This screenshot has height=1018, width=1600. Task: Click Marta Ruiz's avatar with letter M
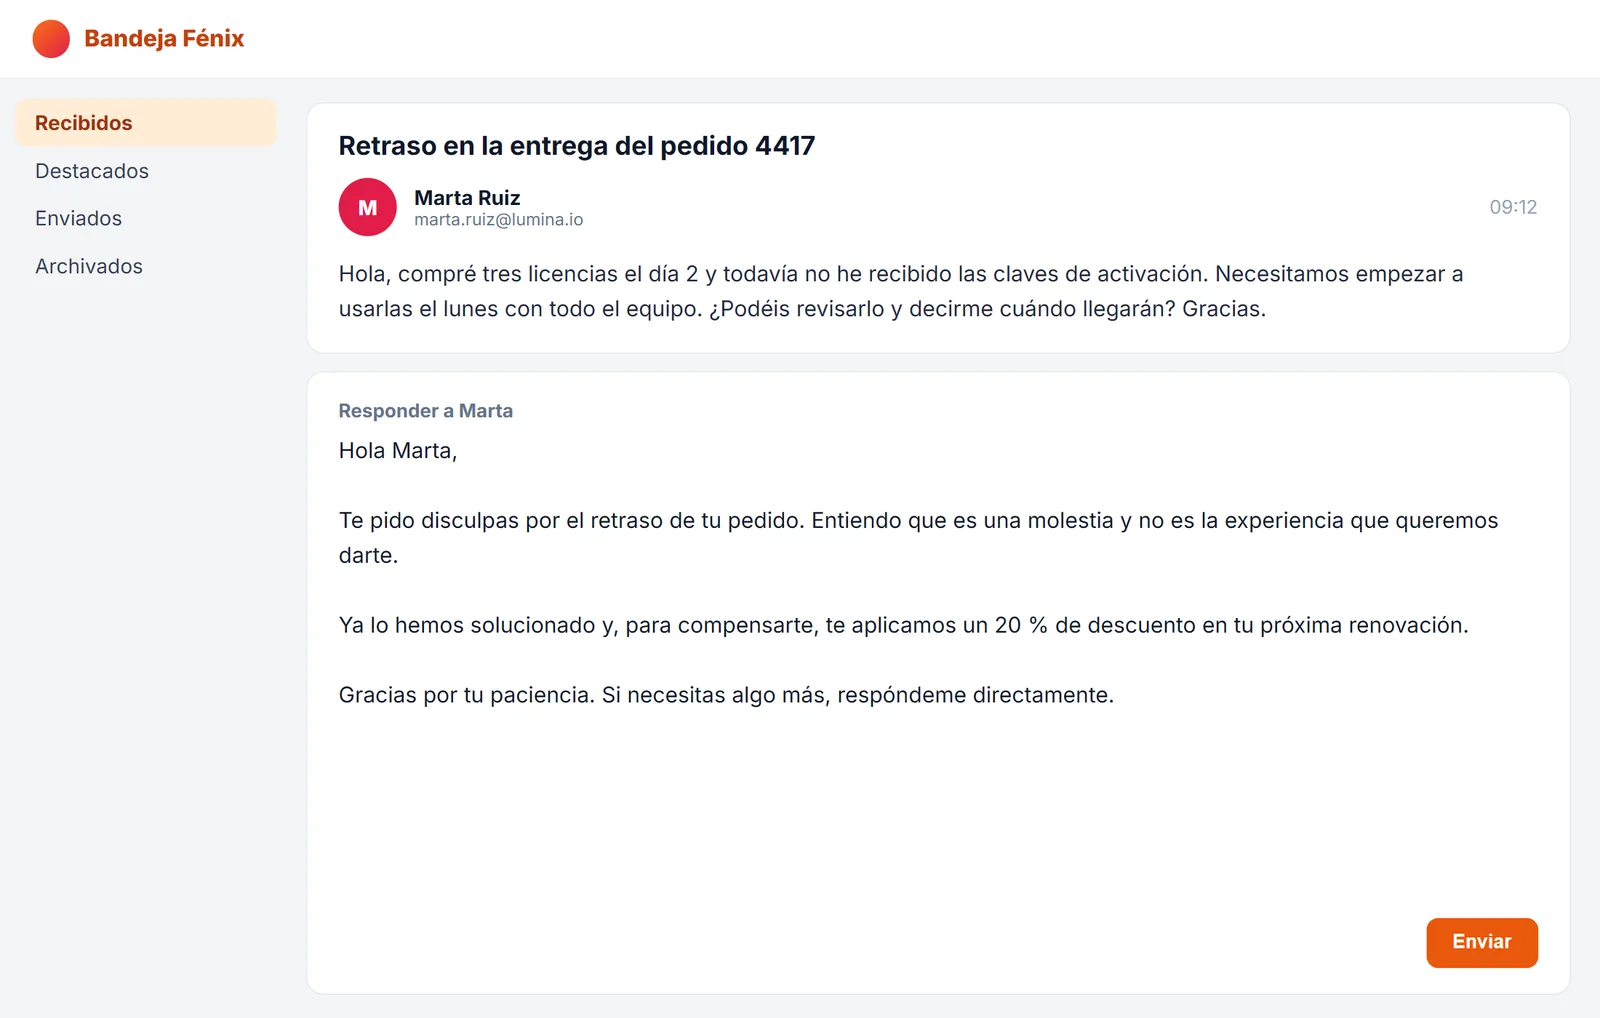pyautogui.click(x=368, y=207)
